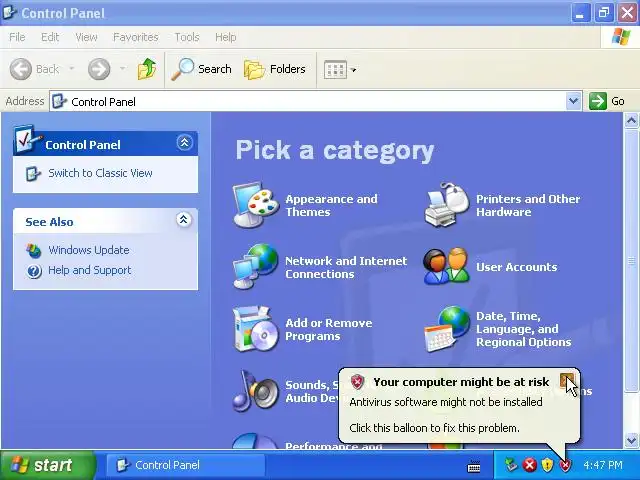This screenshot has width=640, height=480.
Task: Open the Help and Support link
Action: point(90,270)
